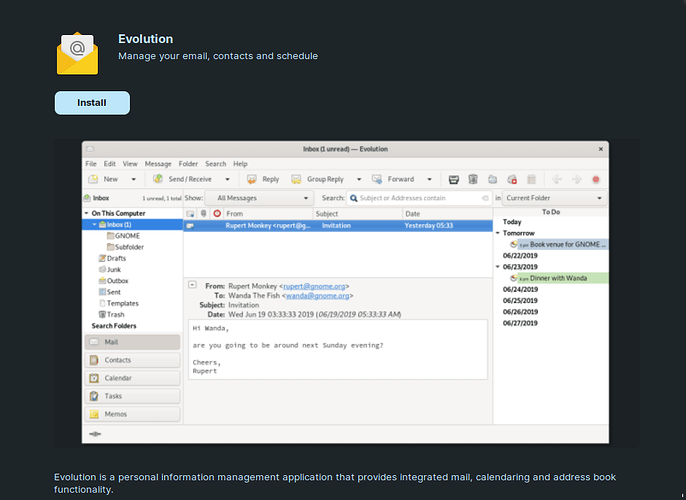Open the Search menu
The height and width of the screenshot is (500, 686).
pyautogui.click(x=216, y=164)
